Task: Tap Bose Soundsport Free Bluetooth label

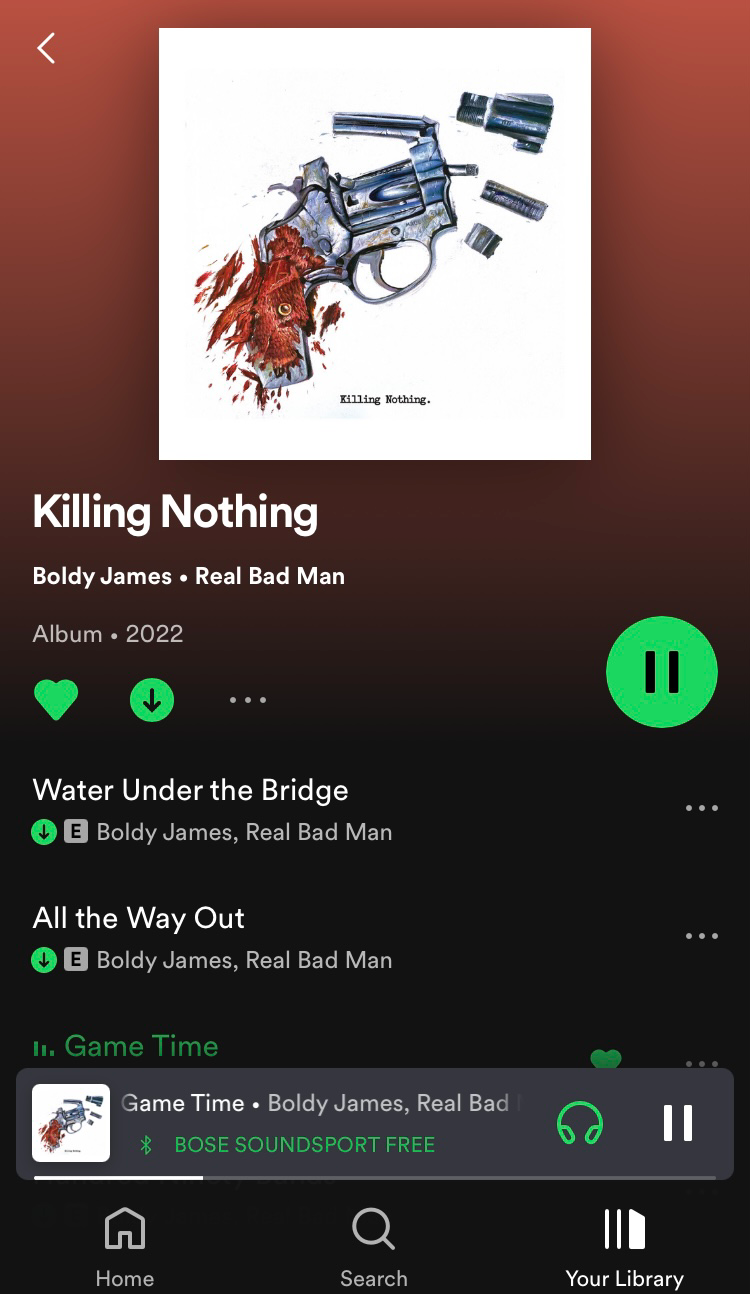Action: click(x=304, y=1145)
